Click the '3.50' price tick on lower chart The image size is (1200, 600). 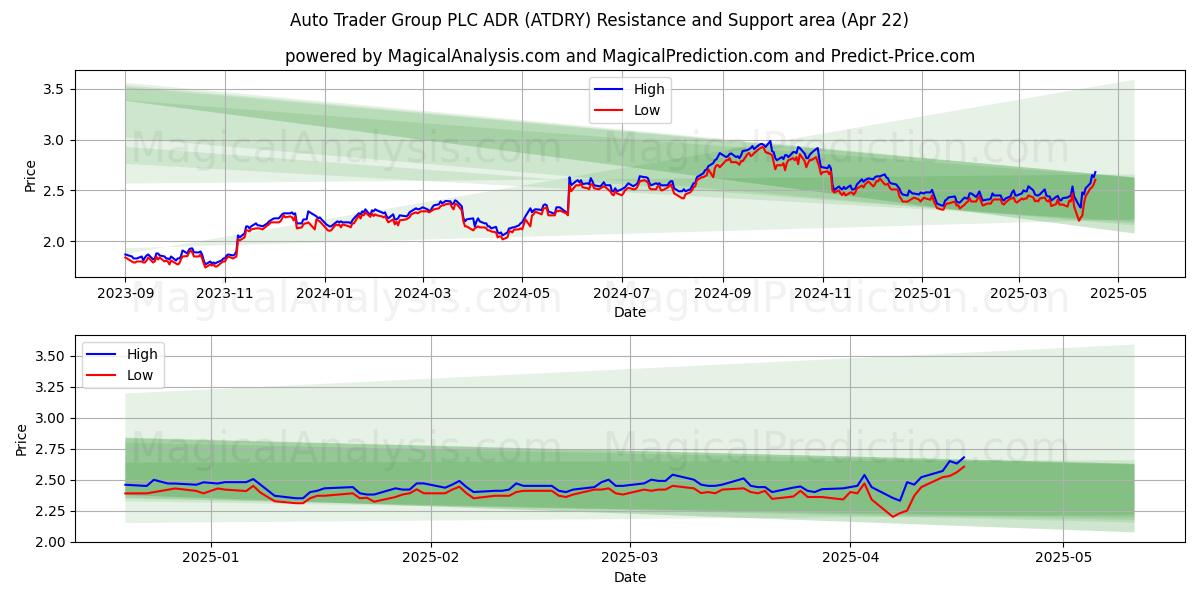tap(50, 356)
